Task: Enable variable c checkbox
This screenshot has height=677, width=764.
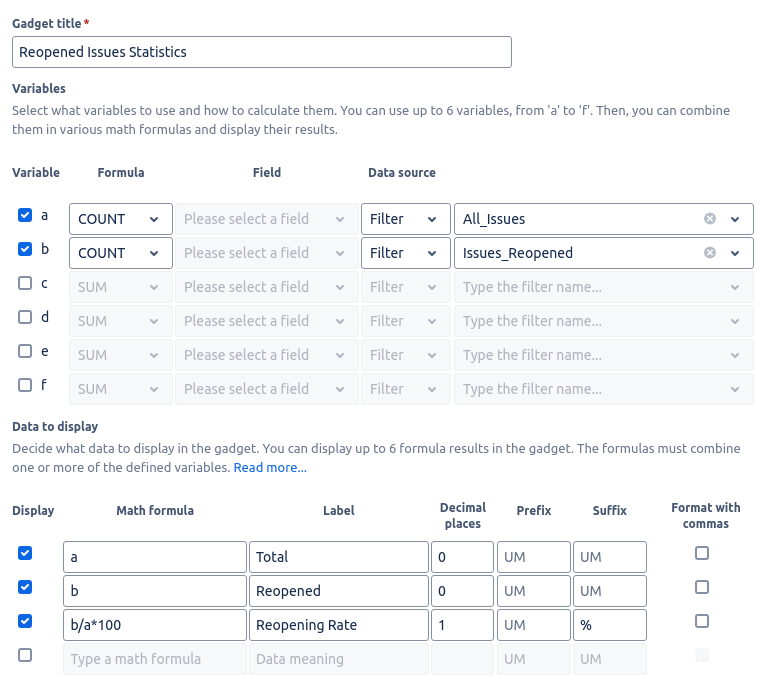Action: click(x=25, y=283)
